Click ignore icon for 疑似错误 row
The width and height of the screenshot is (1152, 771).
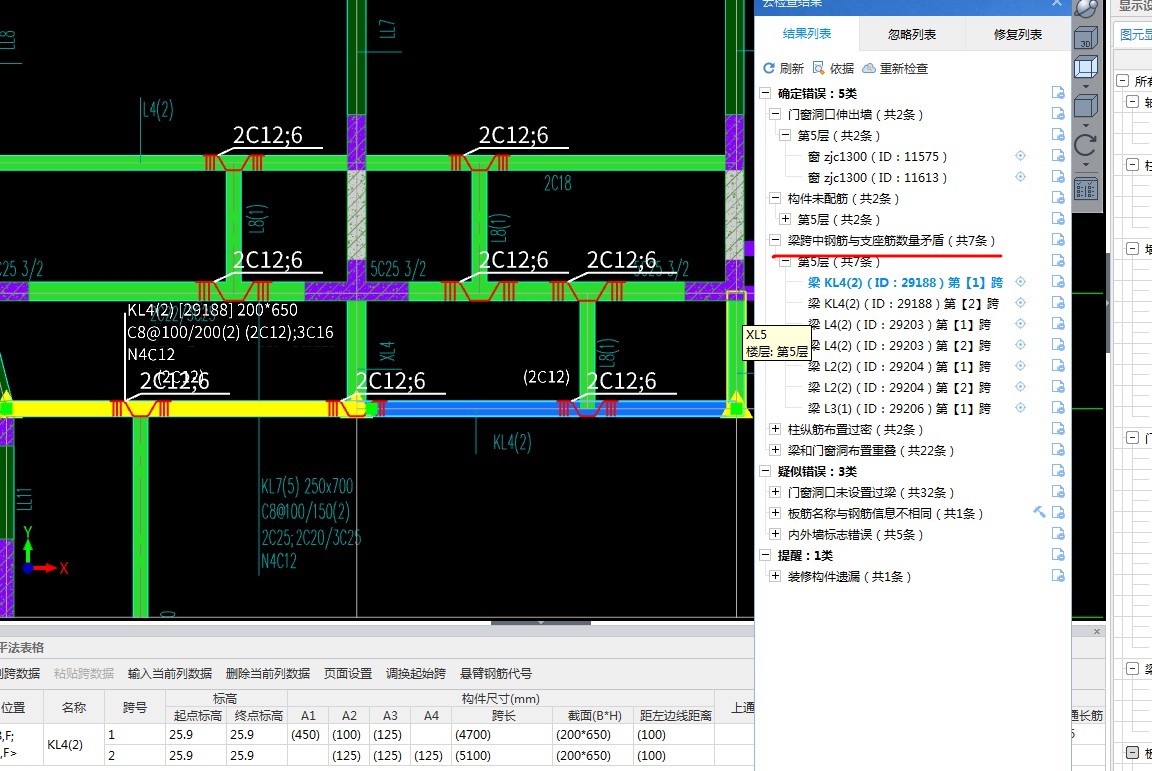click(x=1058, y=470)
